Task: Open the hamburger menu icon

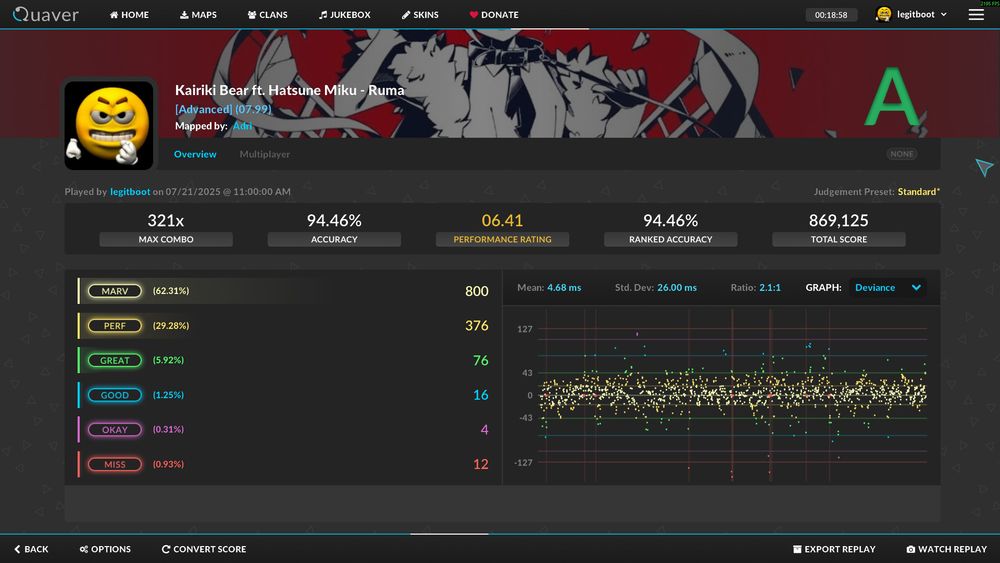Action: (976, 14)
